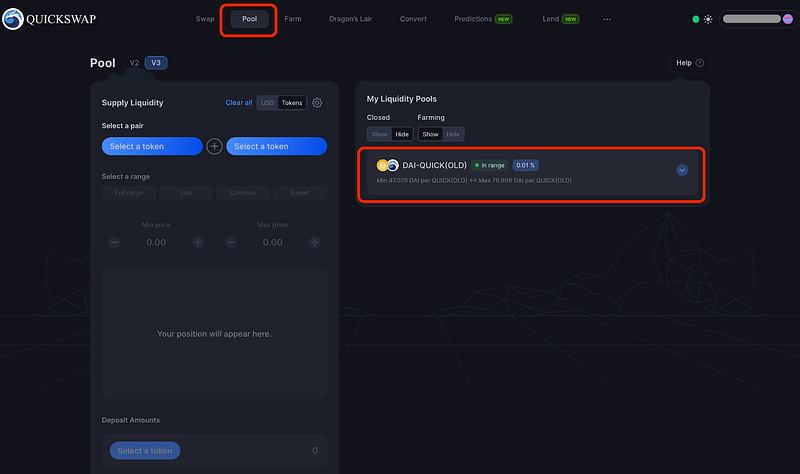
Task: Open the second Select a token dropdown
Action: pos(277,146)
